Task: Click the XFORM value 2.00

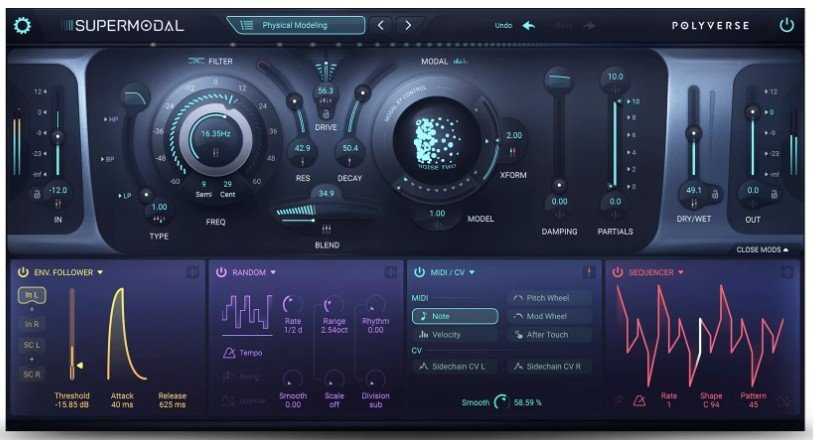Action: coord(514,135)
